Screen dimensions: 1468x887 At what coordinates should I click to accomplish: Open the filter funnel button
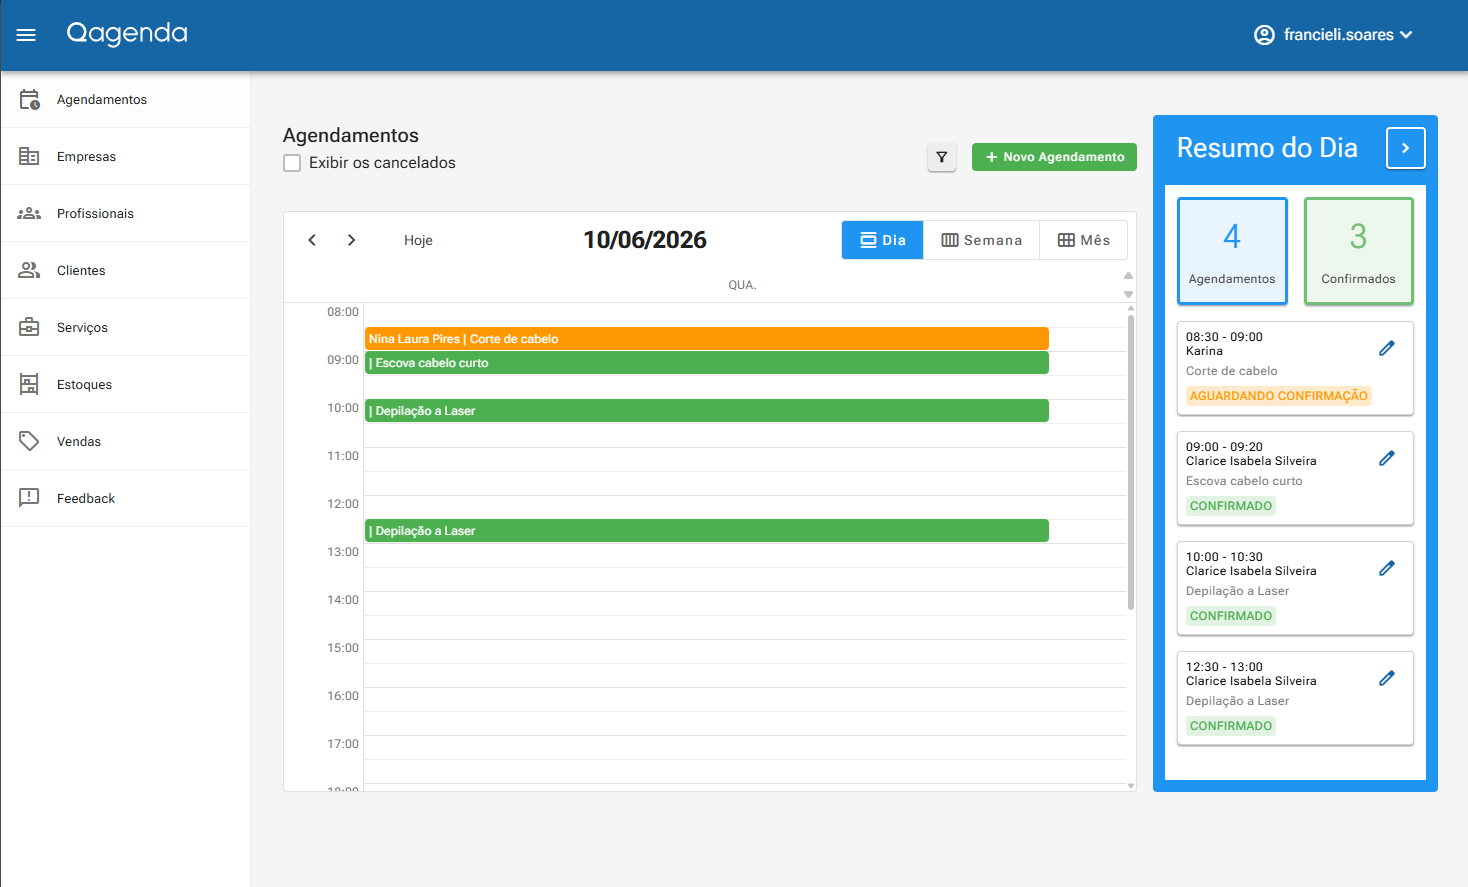pyautogui.click(x=942, y=157)
